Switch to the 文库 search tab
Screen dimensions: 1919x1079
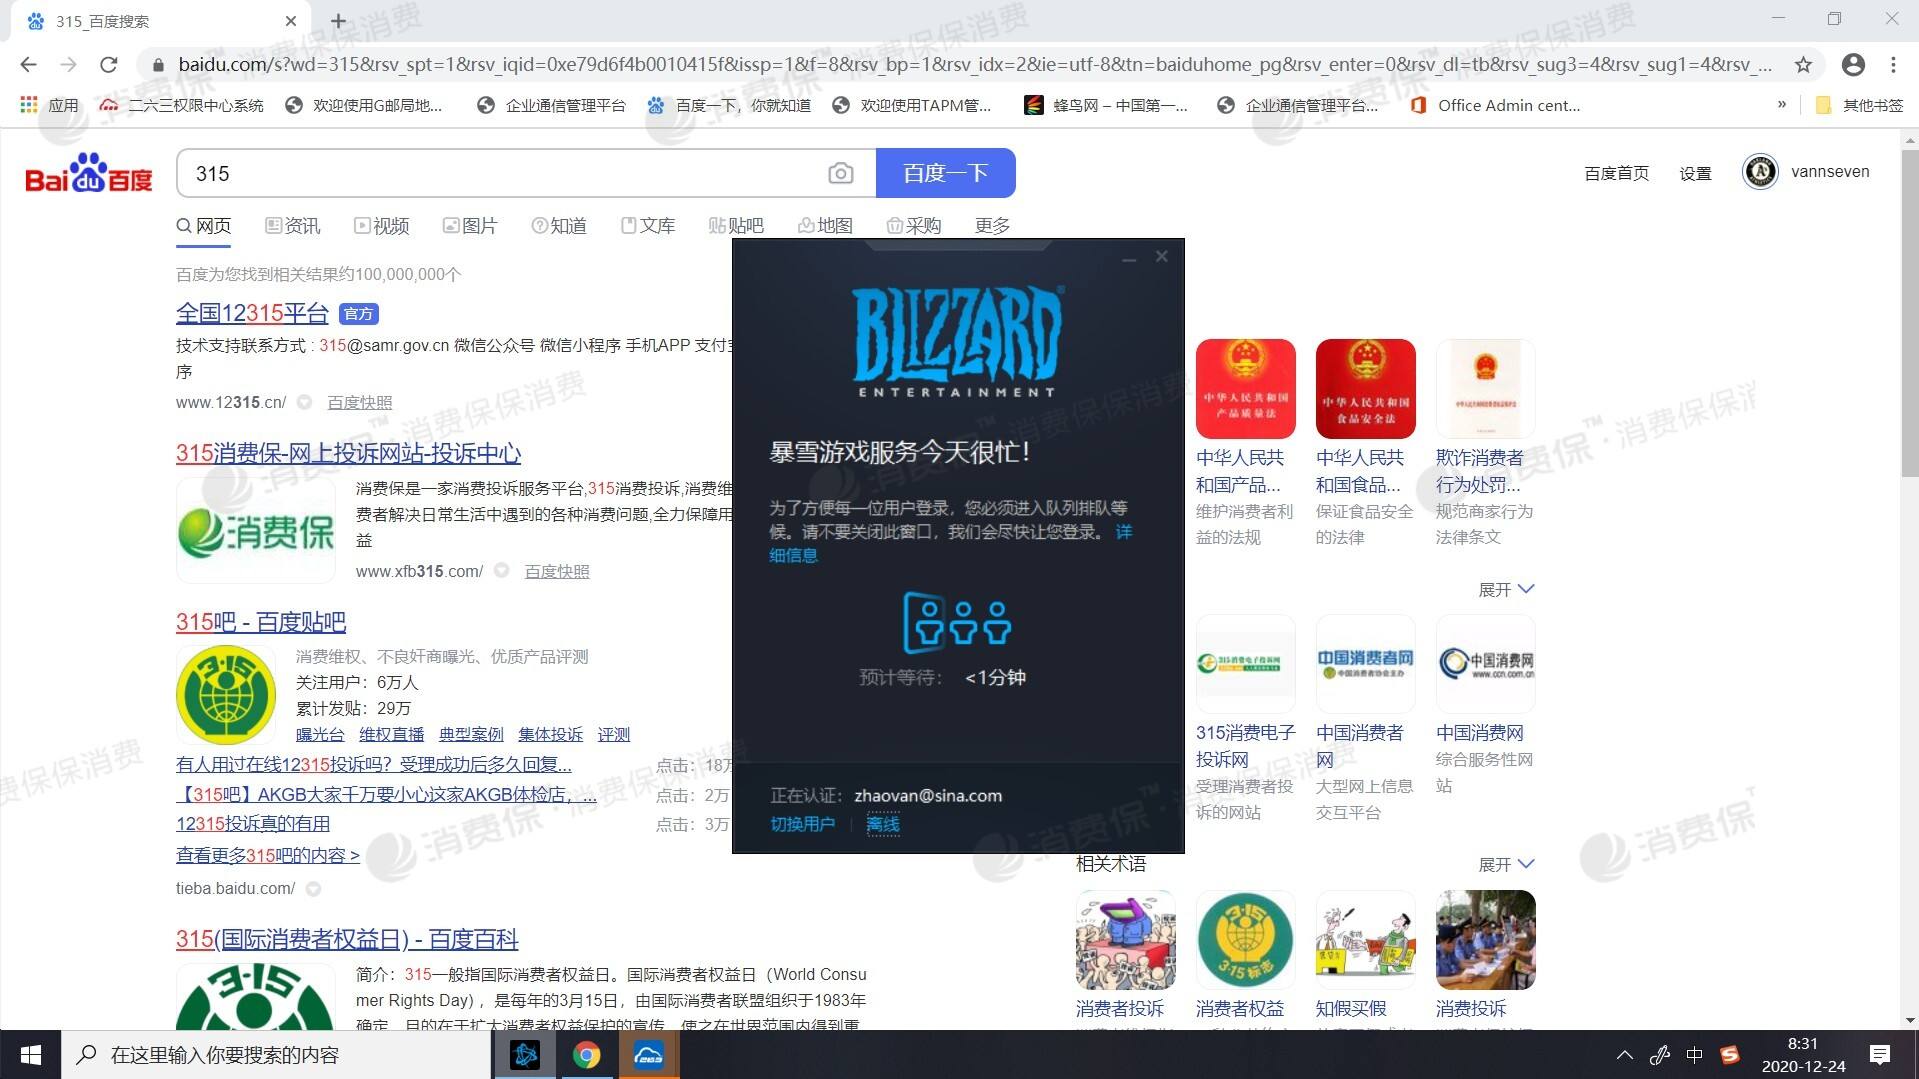point(648,226)
